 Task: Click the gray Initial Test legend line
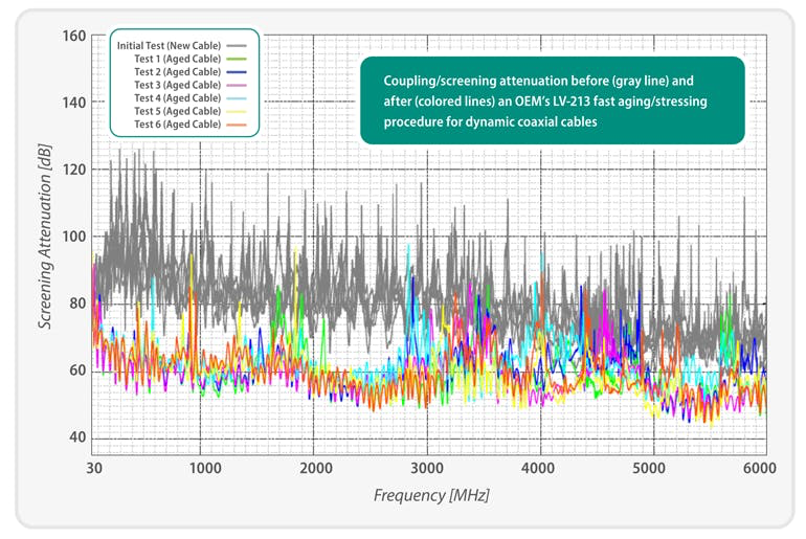(238, 46)
